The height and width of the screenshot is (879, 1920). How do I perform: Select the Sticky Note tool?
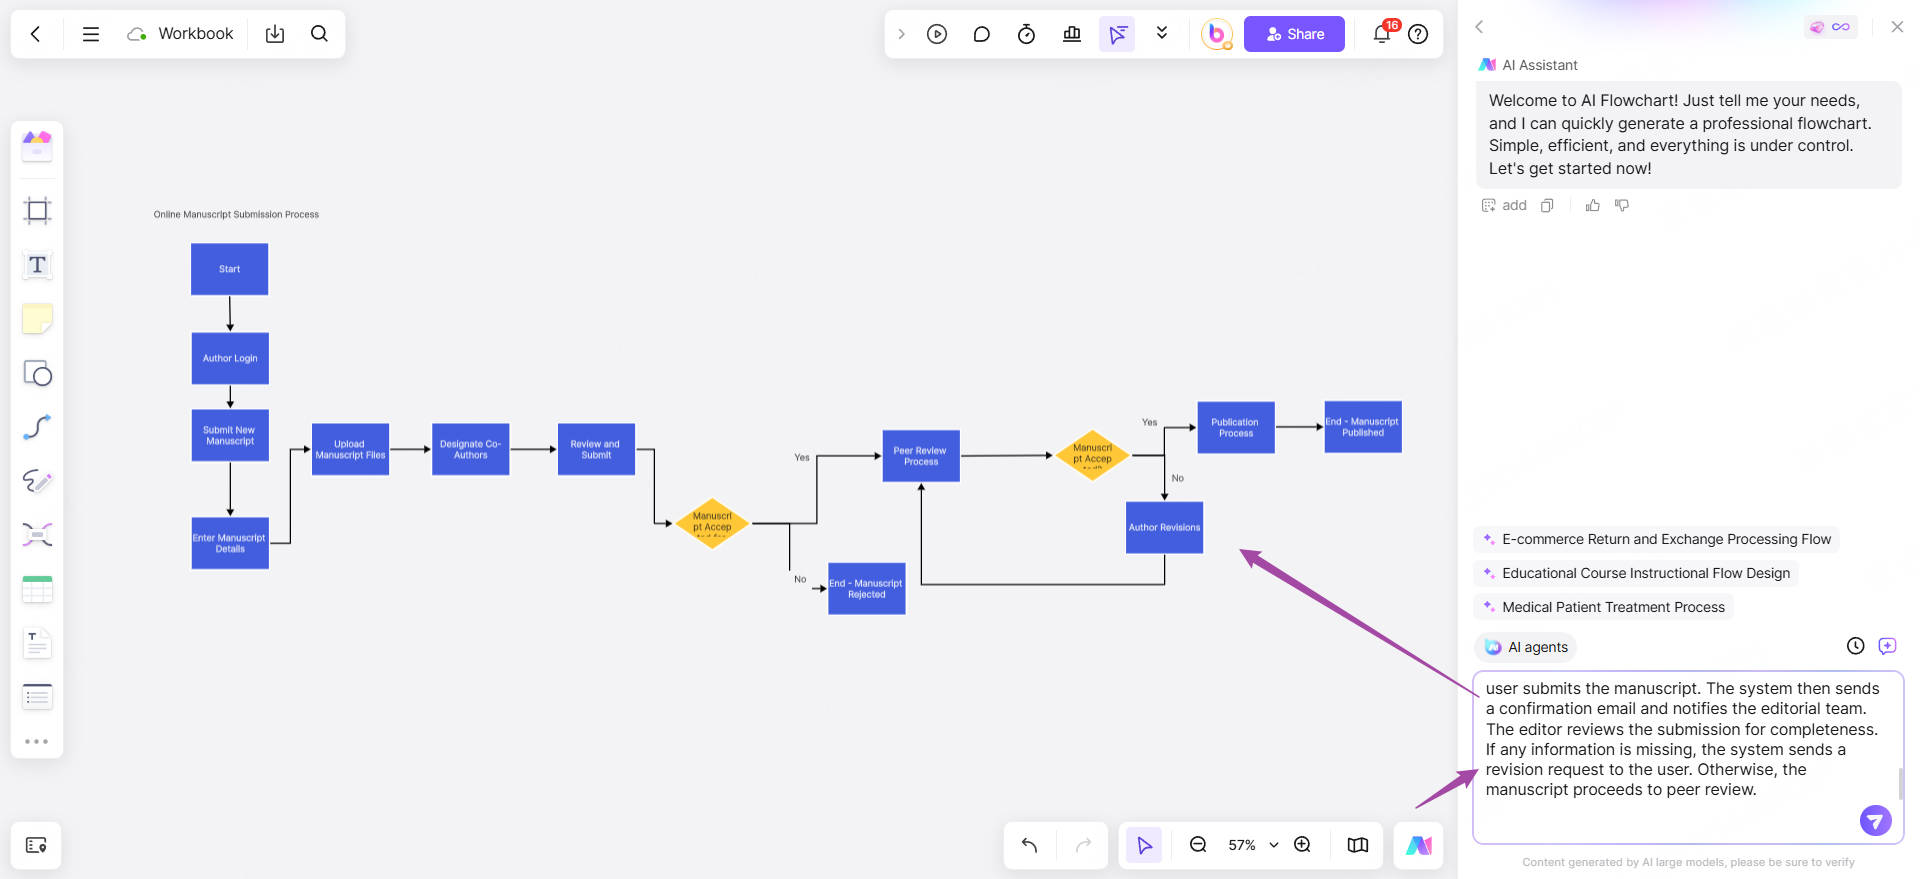37,319
